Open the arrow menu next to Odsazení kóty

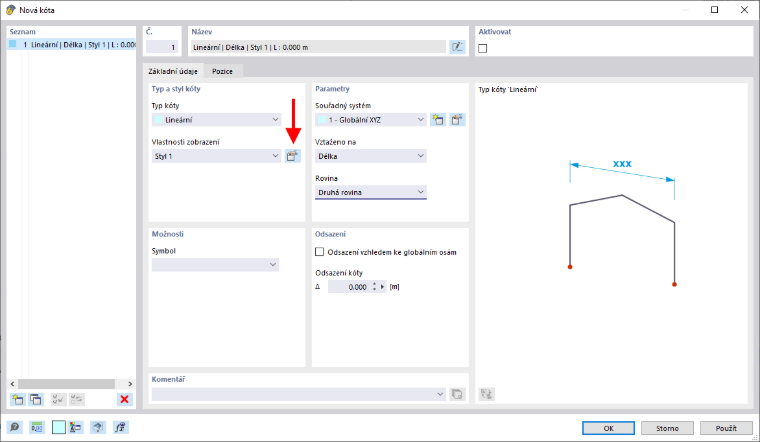[x=382, y=287]
